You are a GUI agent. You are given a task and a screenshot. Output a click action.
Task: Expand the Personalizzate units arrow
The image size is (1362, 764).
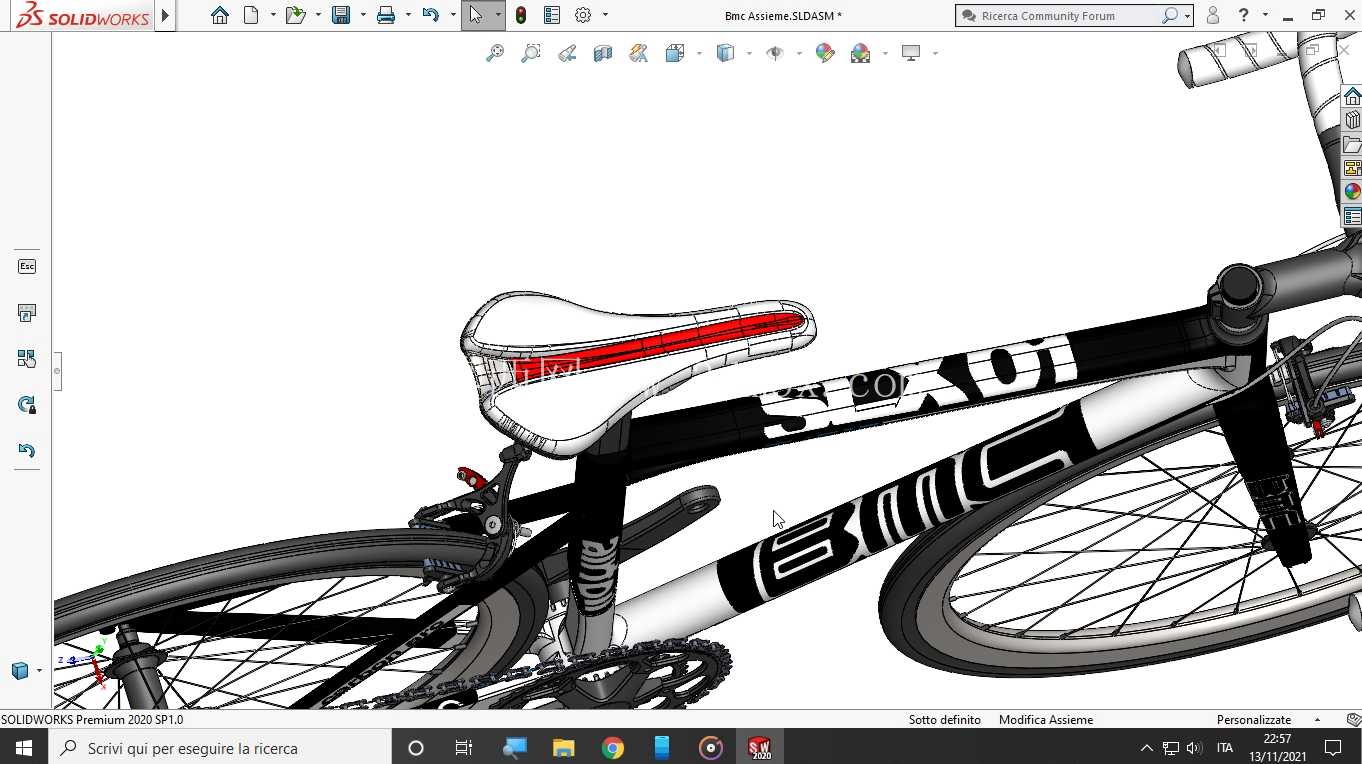[1317, 719]
